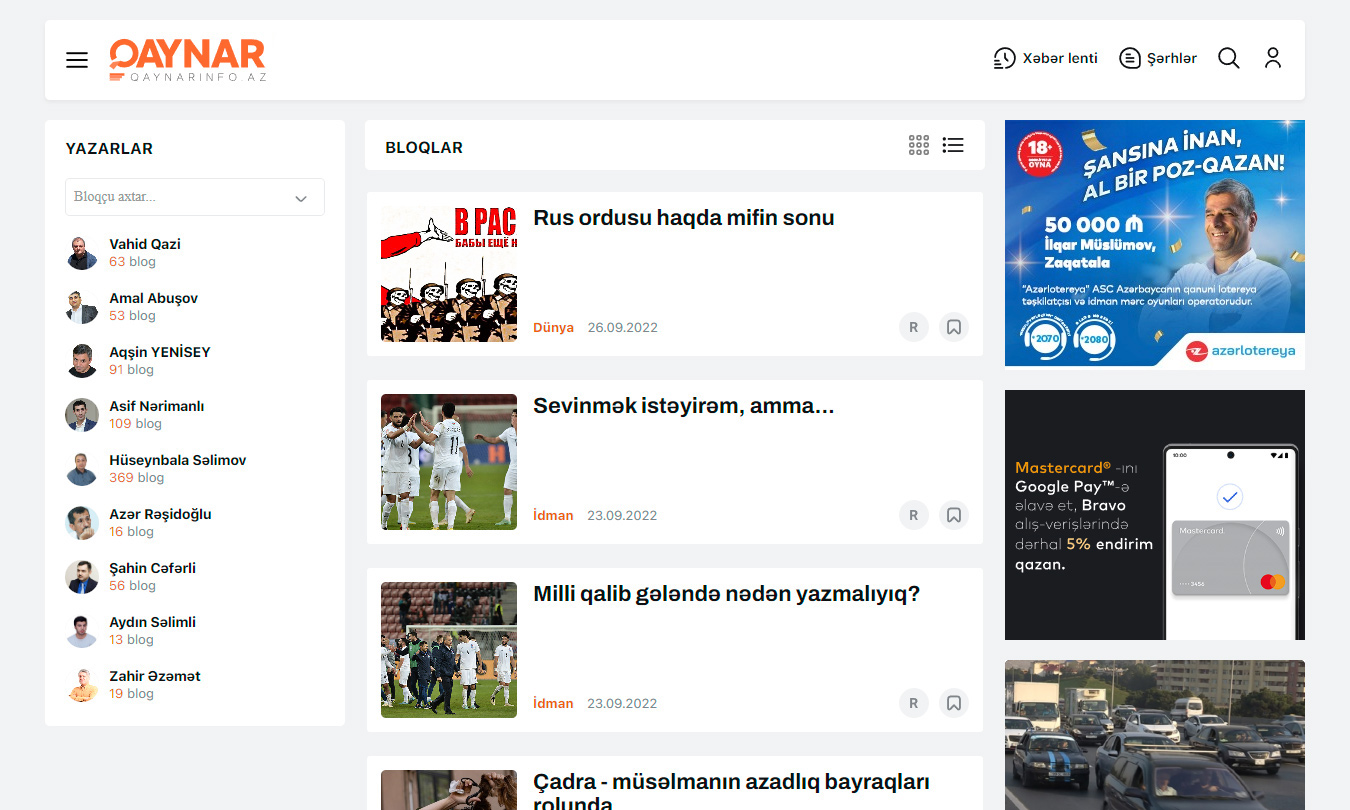This screenshot has height=810, width=1350.
Task: Click the R button on Milli qalib post
Action: 913,703
